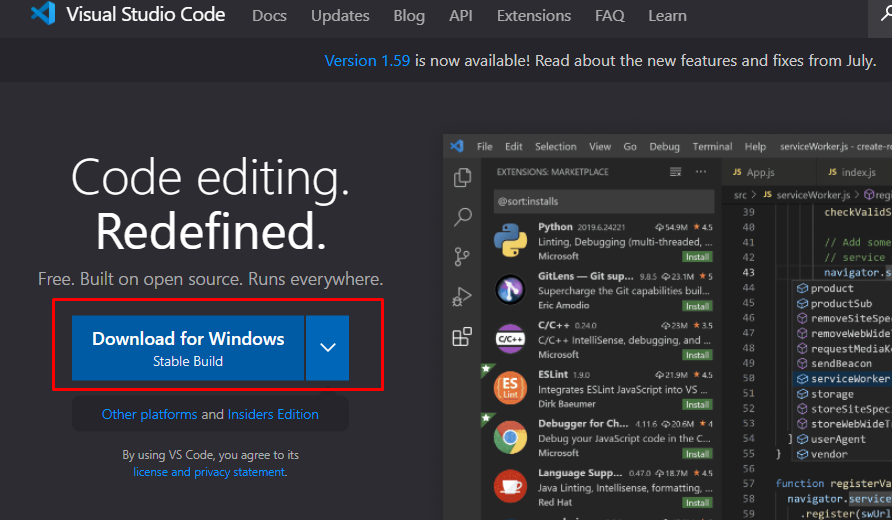This screenshot has height=520, width=892.
Task: Install the C/C++ extension
Action: (697, 356)
